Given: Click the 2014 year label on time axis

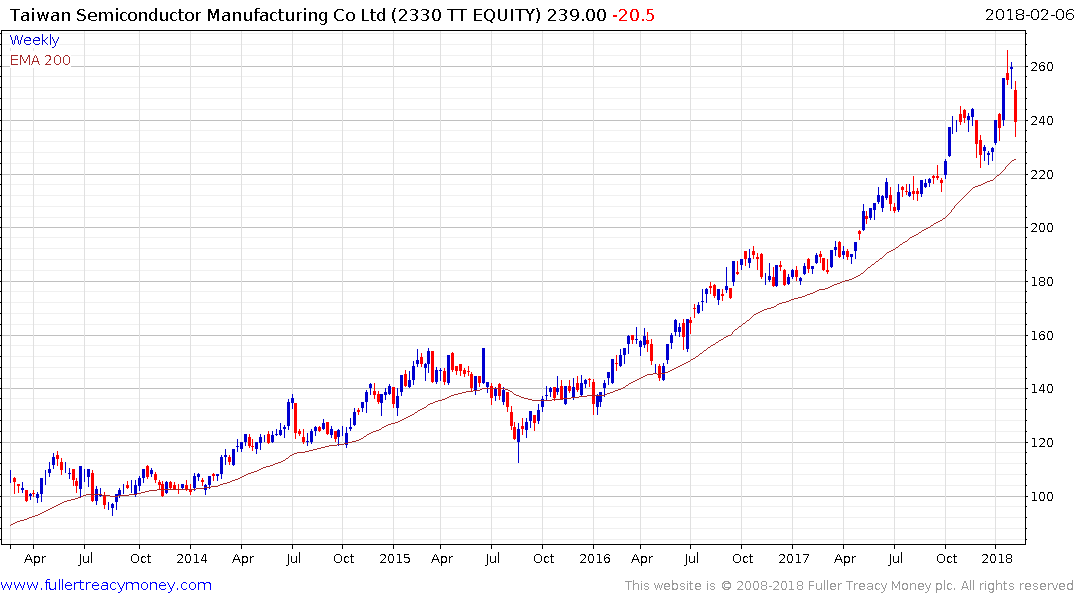Looking at the screenshot, I should pyautogui.click(x=192, y=558).
